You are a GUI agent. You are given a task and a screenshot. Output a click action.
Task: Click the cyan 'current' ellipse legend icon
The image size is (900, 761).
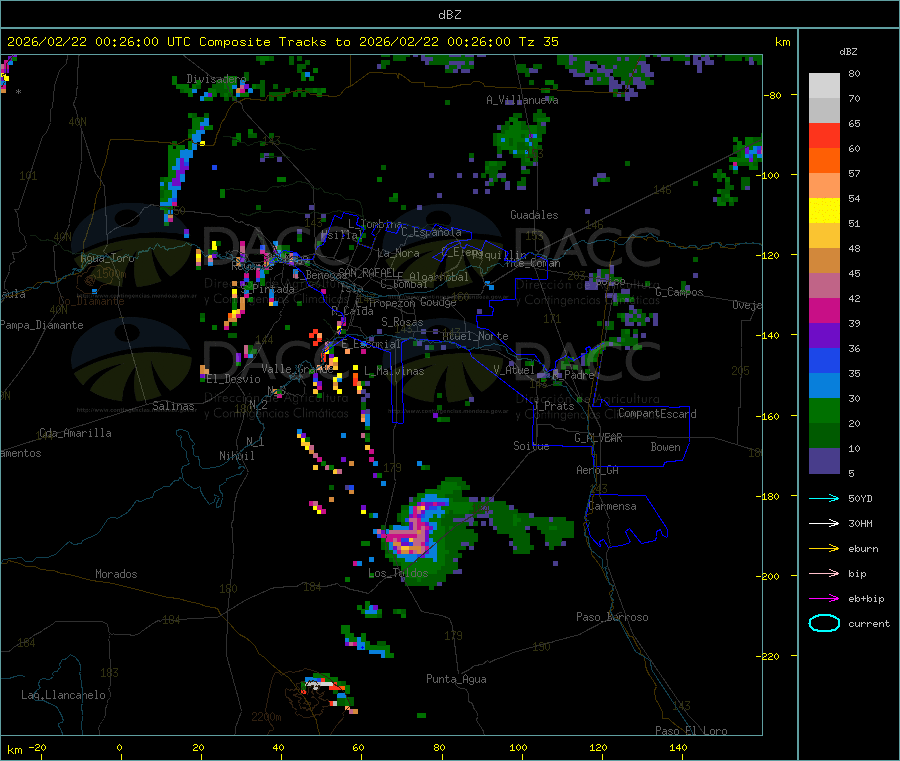coord(824,623)
